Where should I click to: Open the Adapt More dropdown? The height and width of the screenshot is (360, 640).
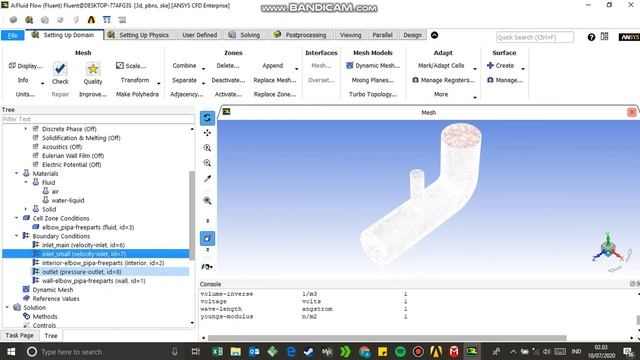[474, 97]
